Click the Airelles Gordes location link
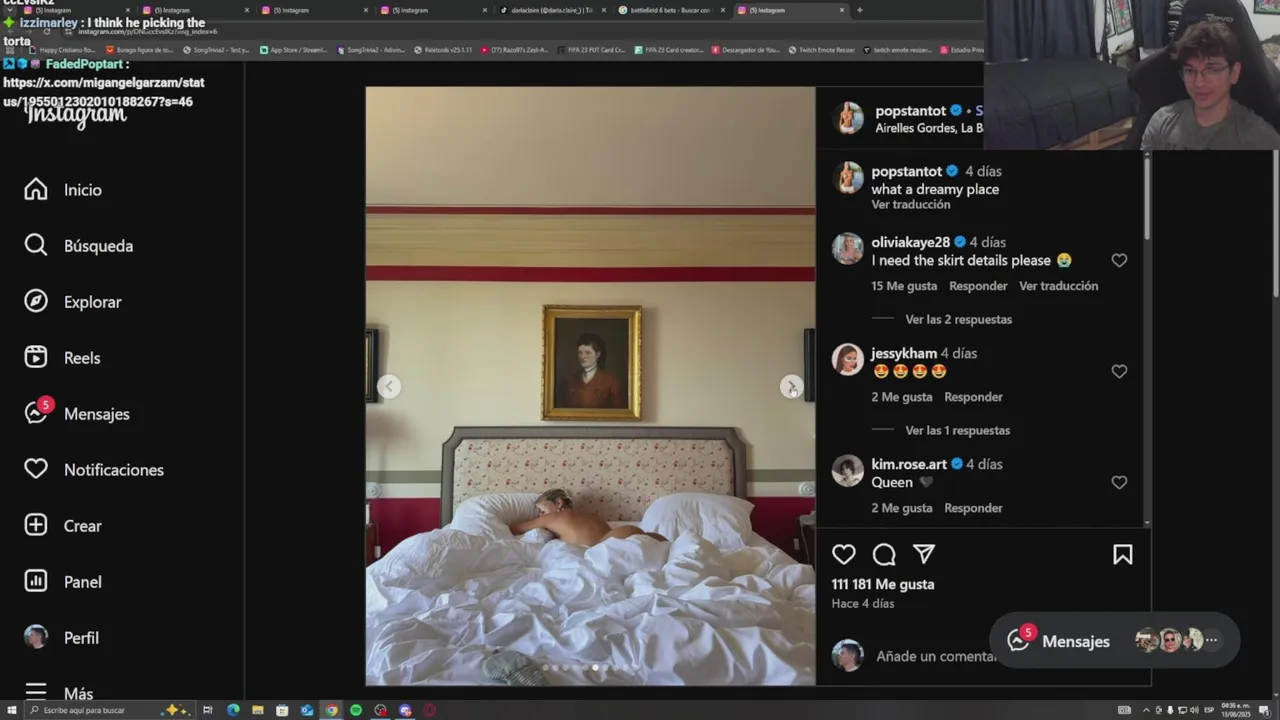 point(929,128)
